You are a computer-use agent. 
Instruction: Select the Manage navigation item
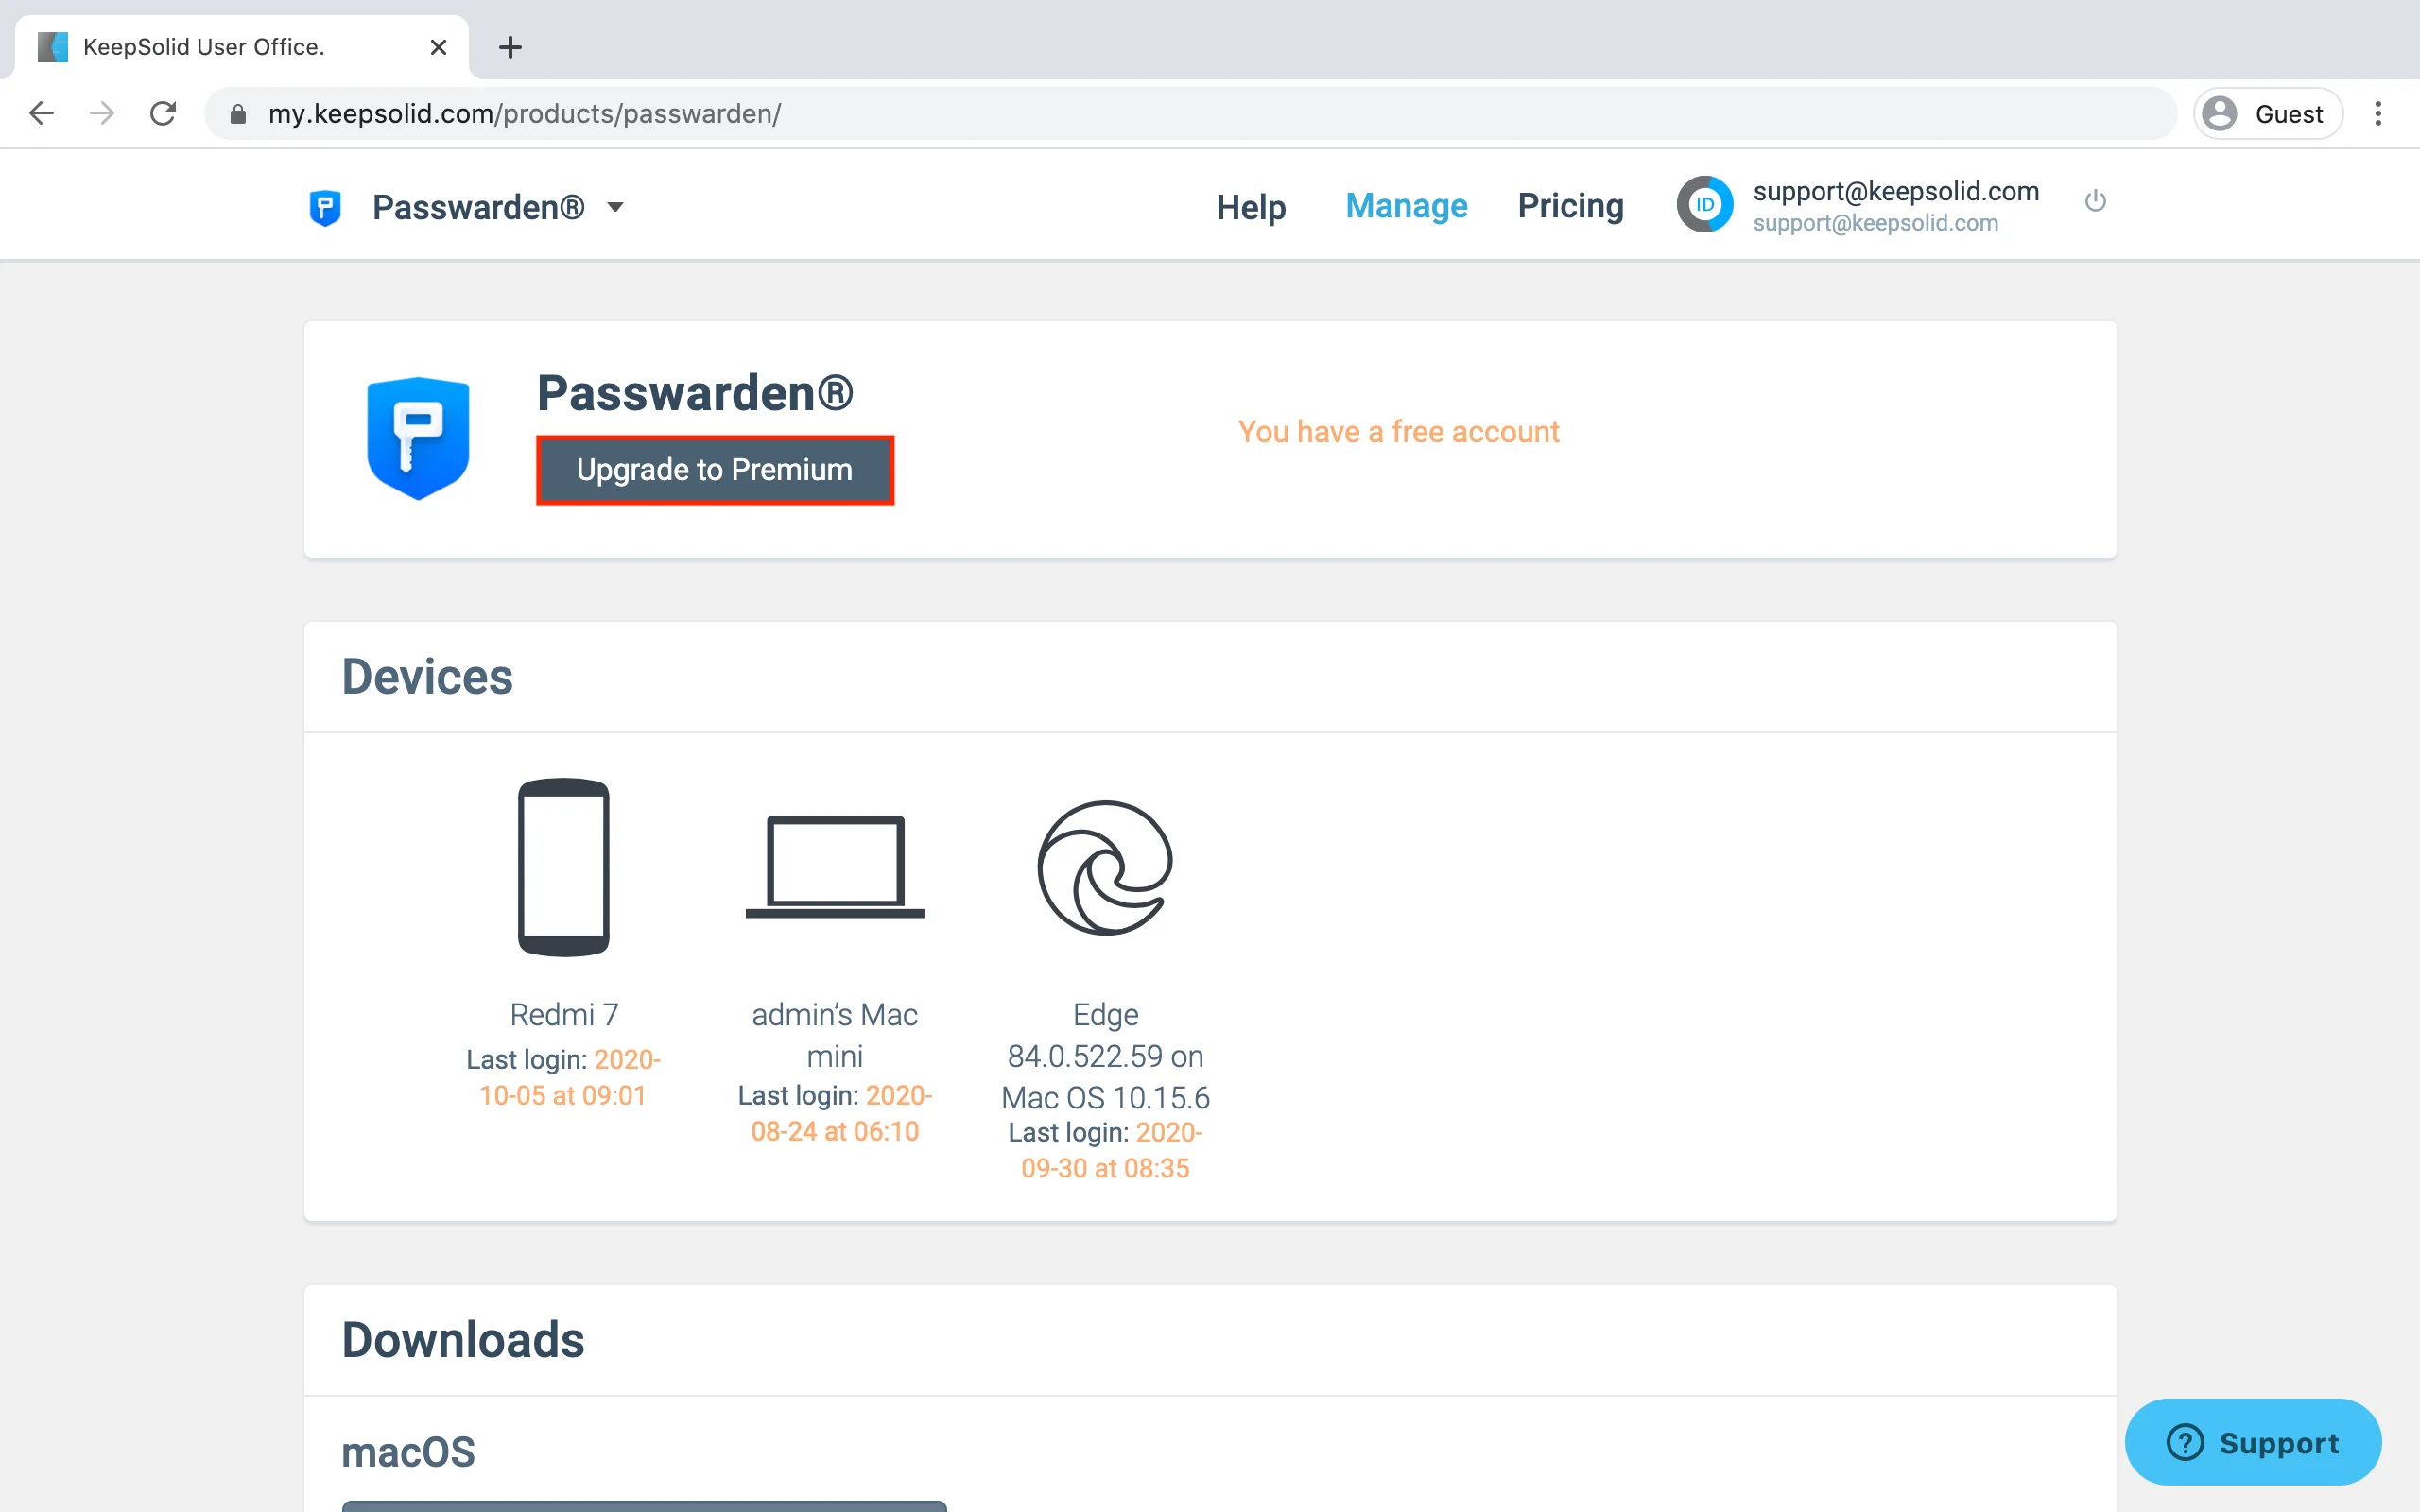pyautogui.click(x=1405, y=206)
